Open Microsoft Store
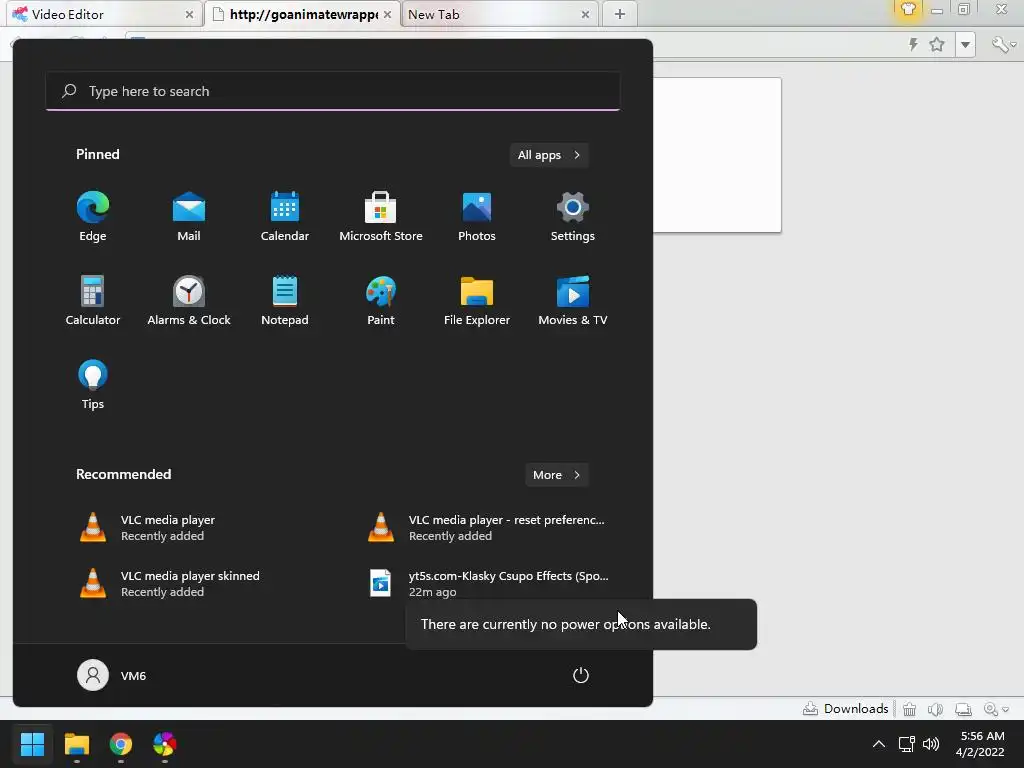Image resolution: width=1024 pixels, height=768 pixels. pos(381,217)
